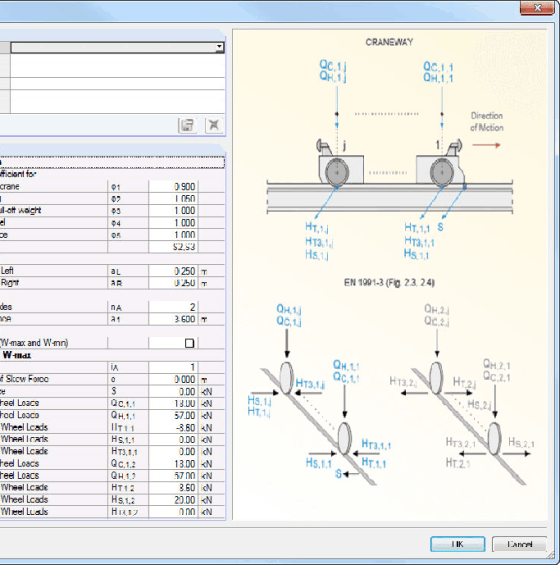
Task: Select the HS,1,2 value 20.00
Action: pyautogui.click(x=173, y=500)
